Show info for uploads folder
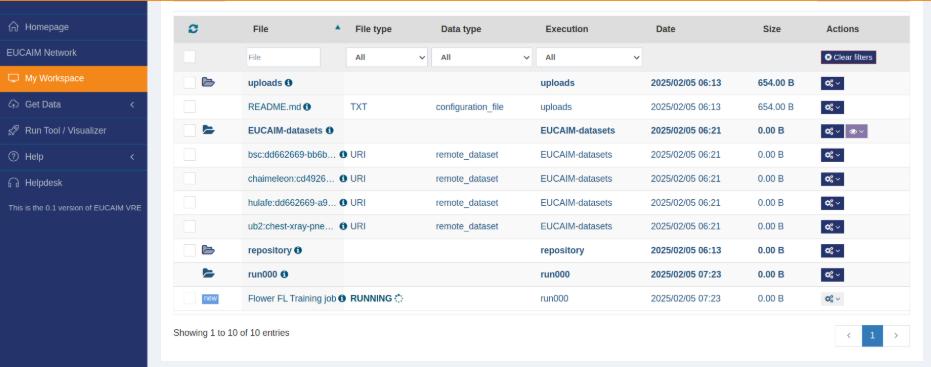The image size is (931, 367). tap(289, 83)
